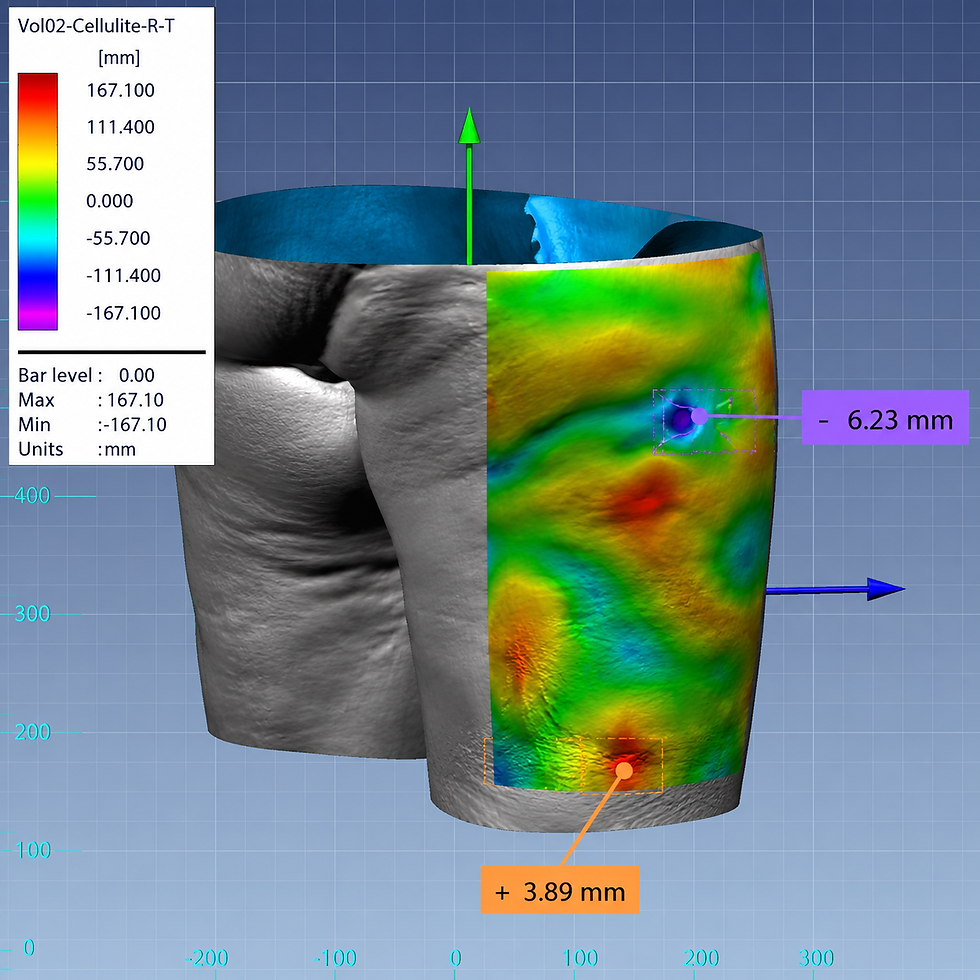The height and width of the screenshot is (980, 980).
Task: Click the -200 horizontal axis tick label
Action: coord(207,958)
